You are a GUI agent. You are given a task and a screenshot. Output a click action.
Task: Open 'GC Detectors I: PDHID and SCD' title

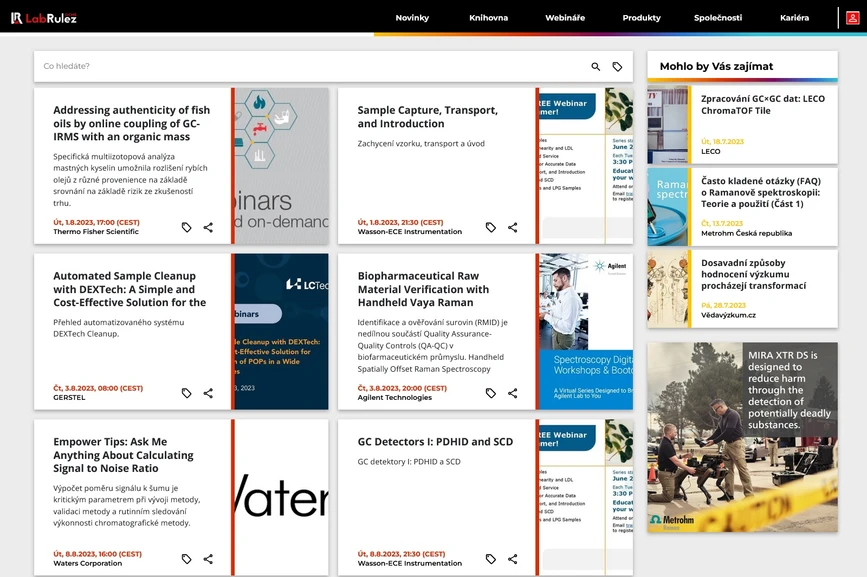435,442
